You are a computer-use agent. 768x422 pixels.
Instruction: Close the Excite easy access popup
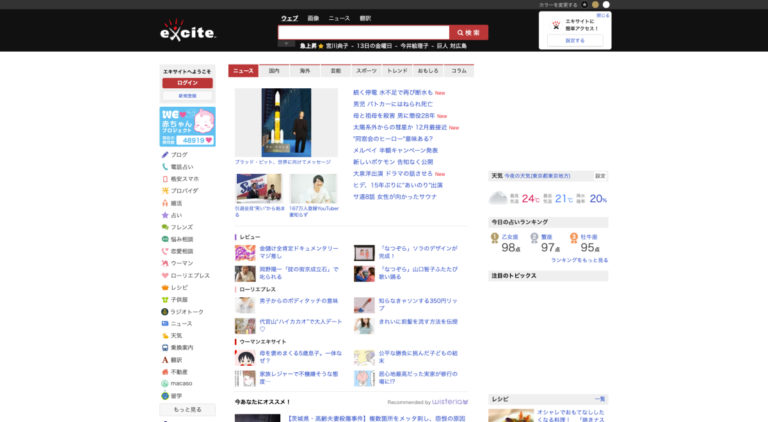pos(603,15)
